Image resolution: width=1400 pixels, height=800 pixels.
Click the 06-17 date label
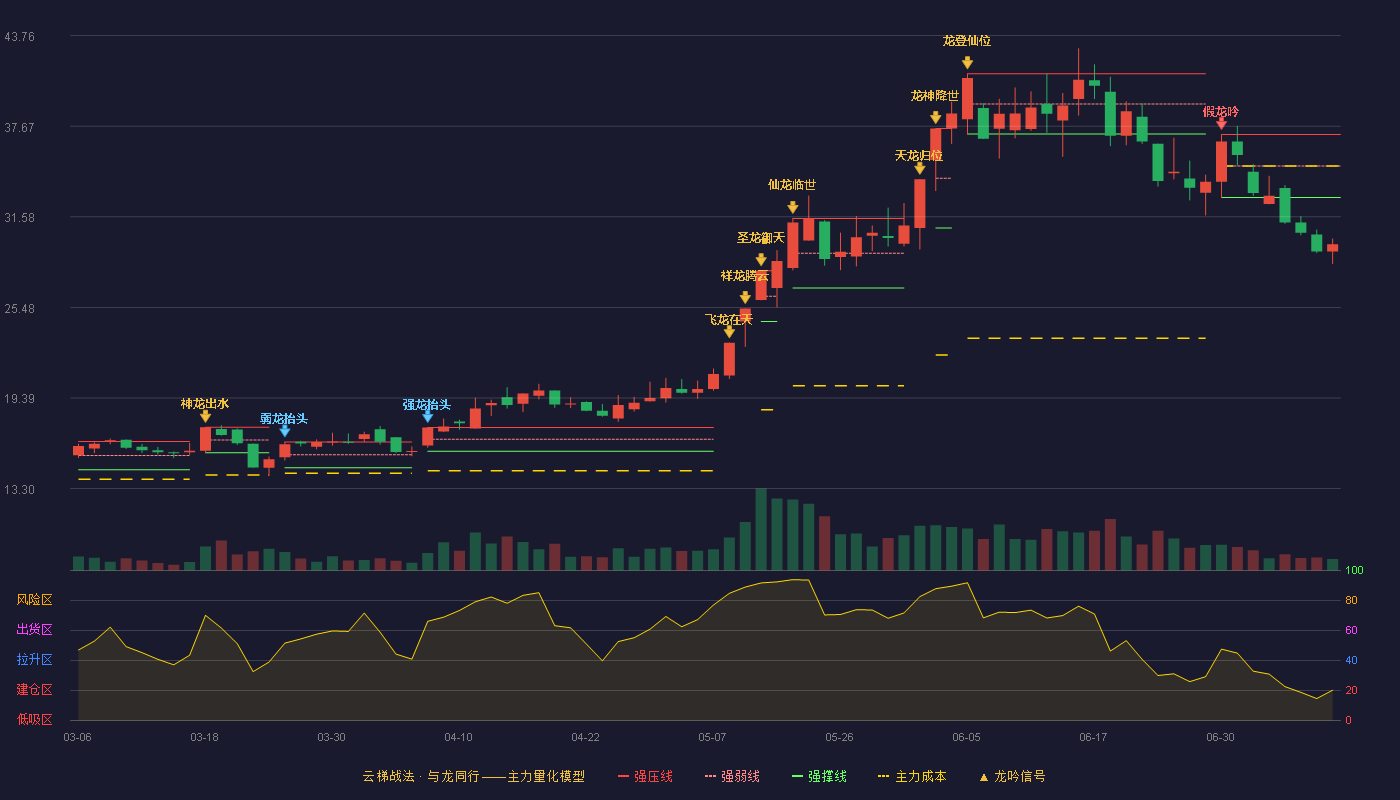[x=1094, y=737]
